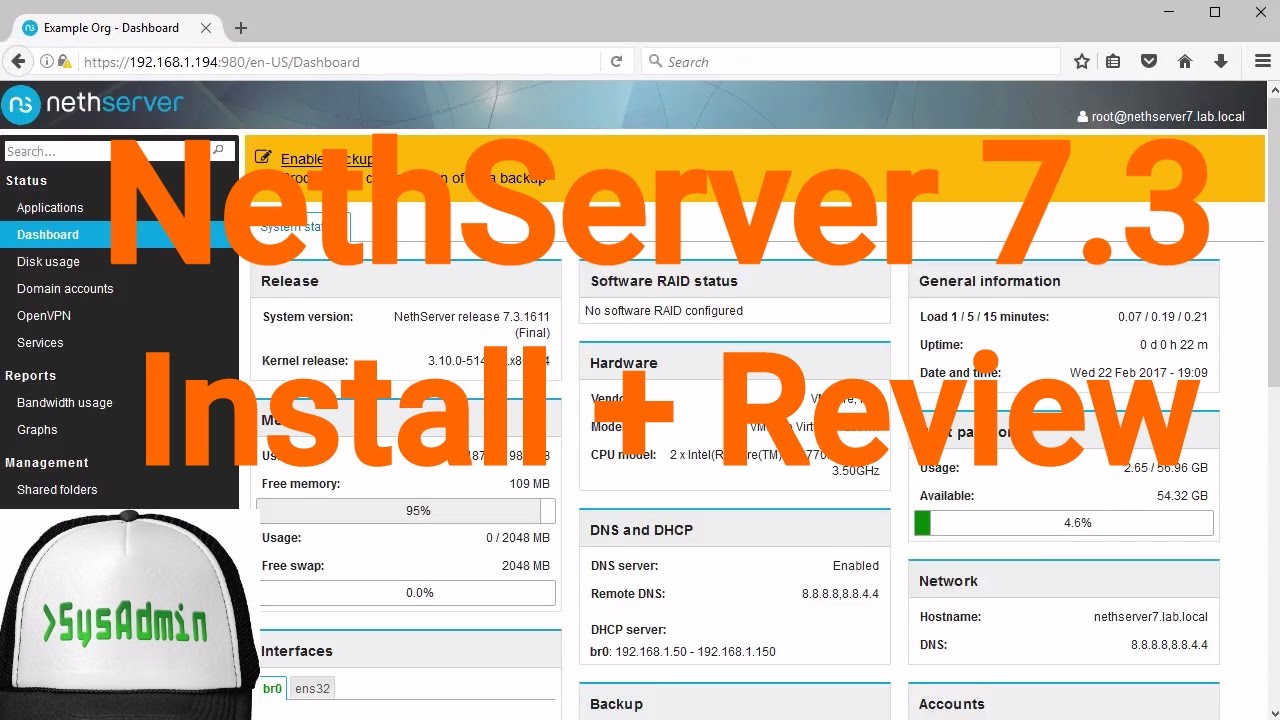Open a new browser tab
The width and height of the screenshot is (1280, 720).
(241, 28)
